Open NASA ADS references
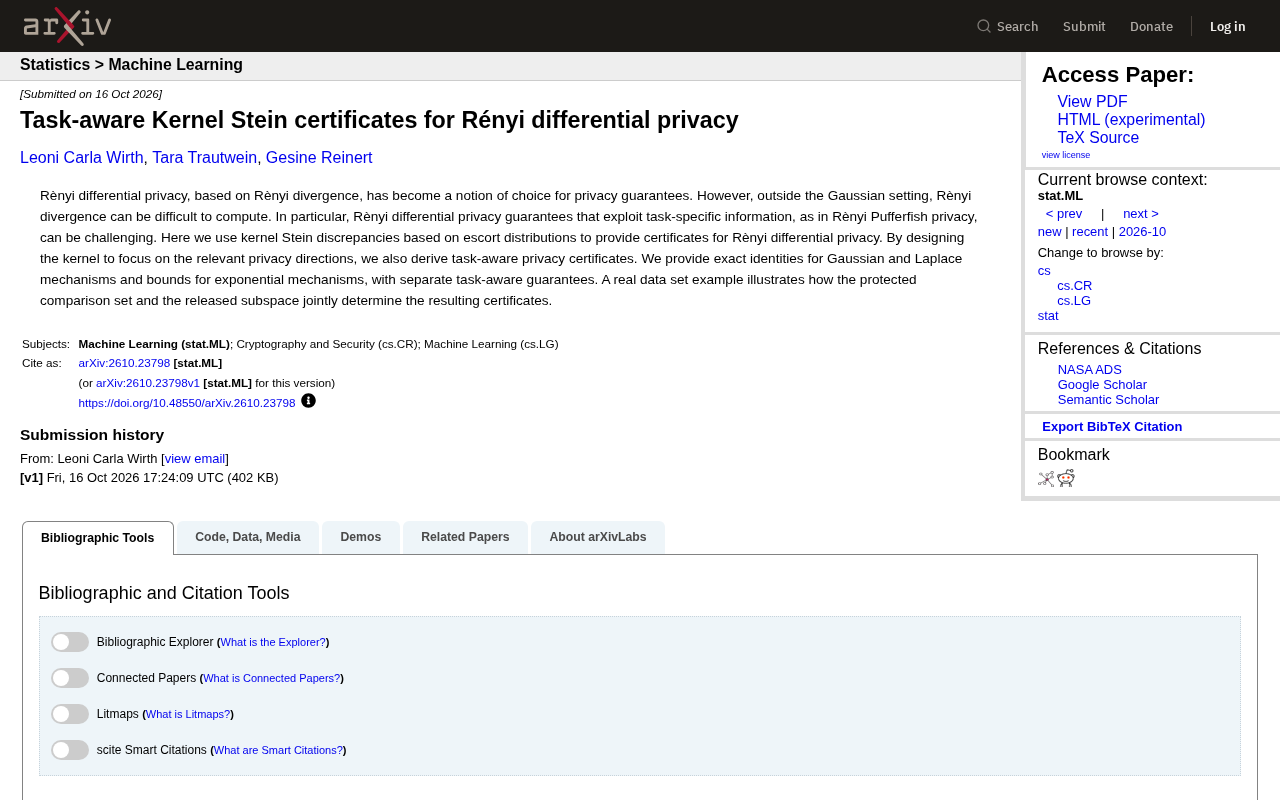The width and height of the screenshot is (1280, 800). [x=1090, y=370]
